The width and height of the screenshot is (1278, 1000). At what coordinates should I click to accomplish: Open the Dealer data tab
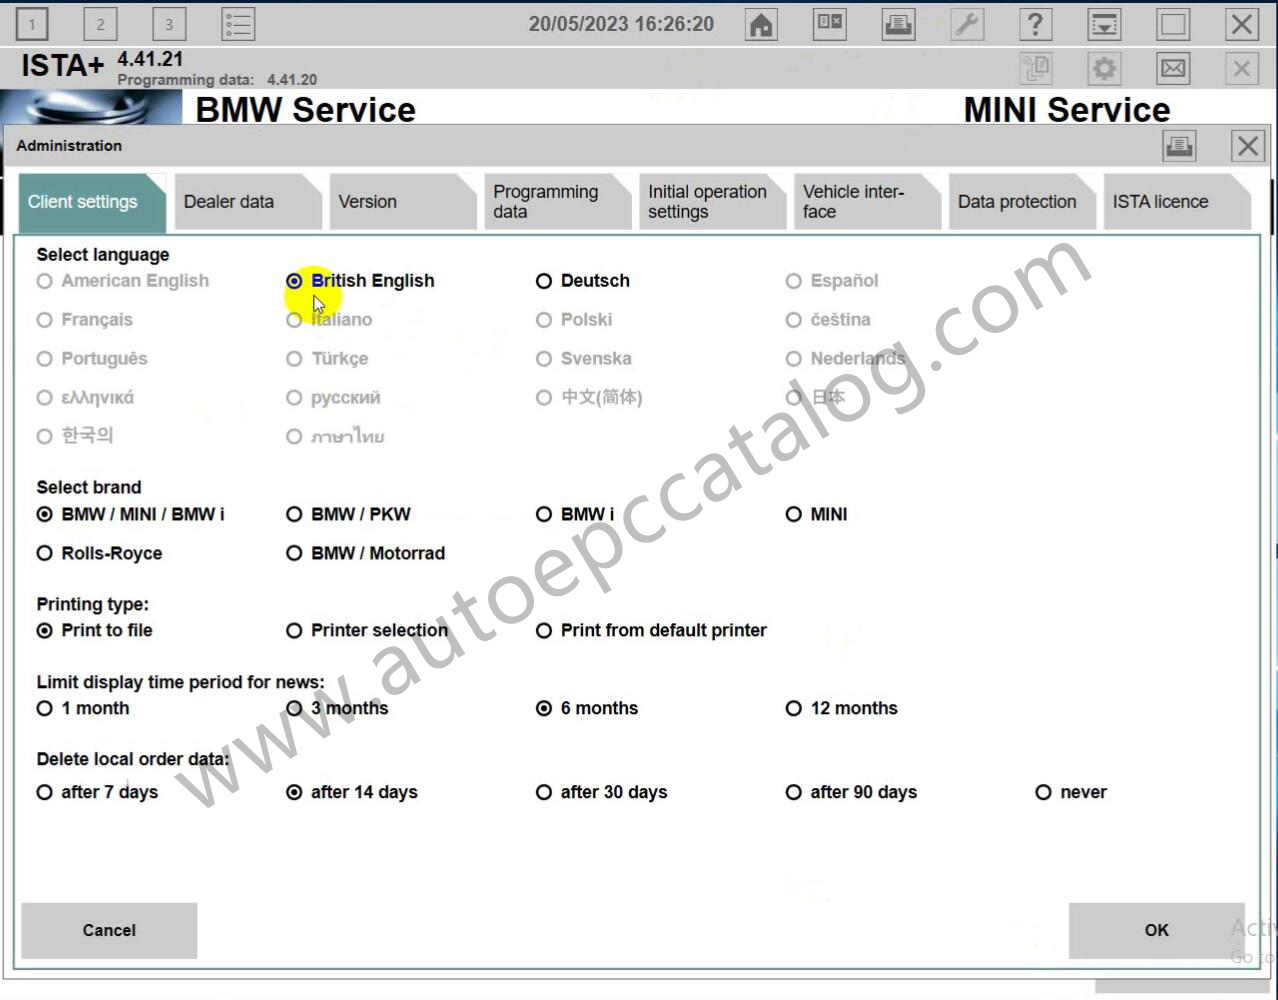pyautogui.click(x=246, y=202)
